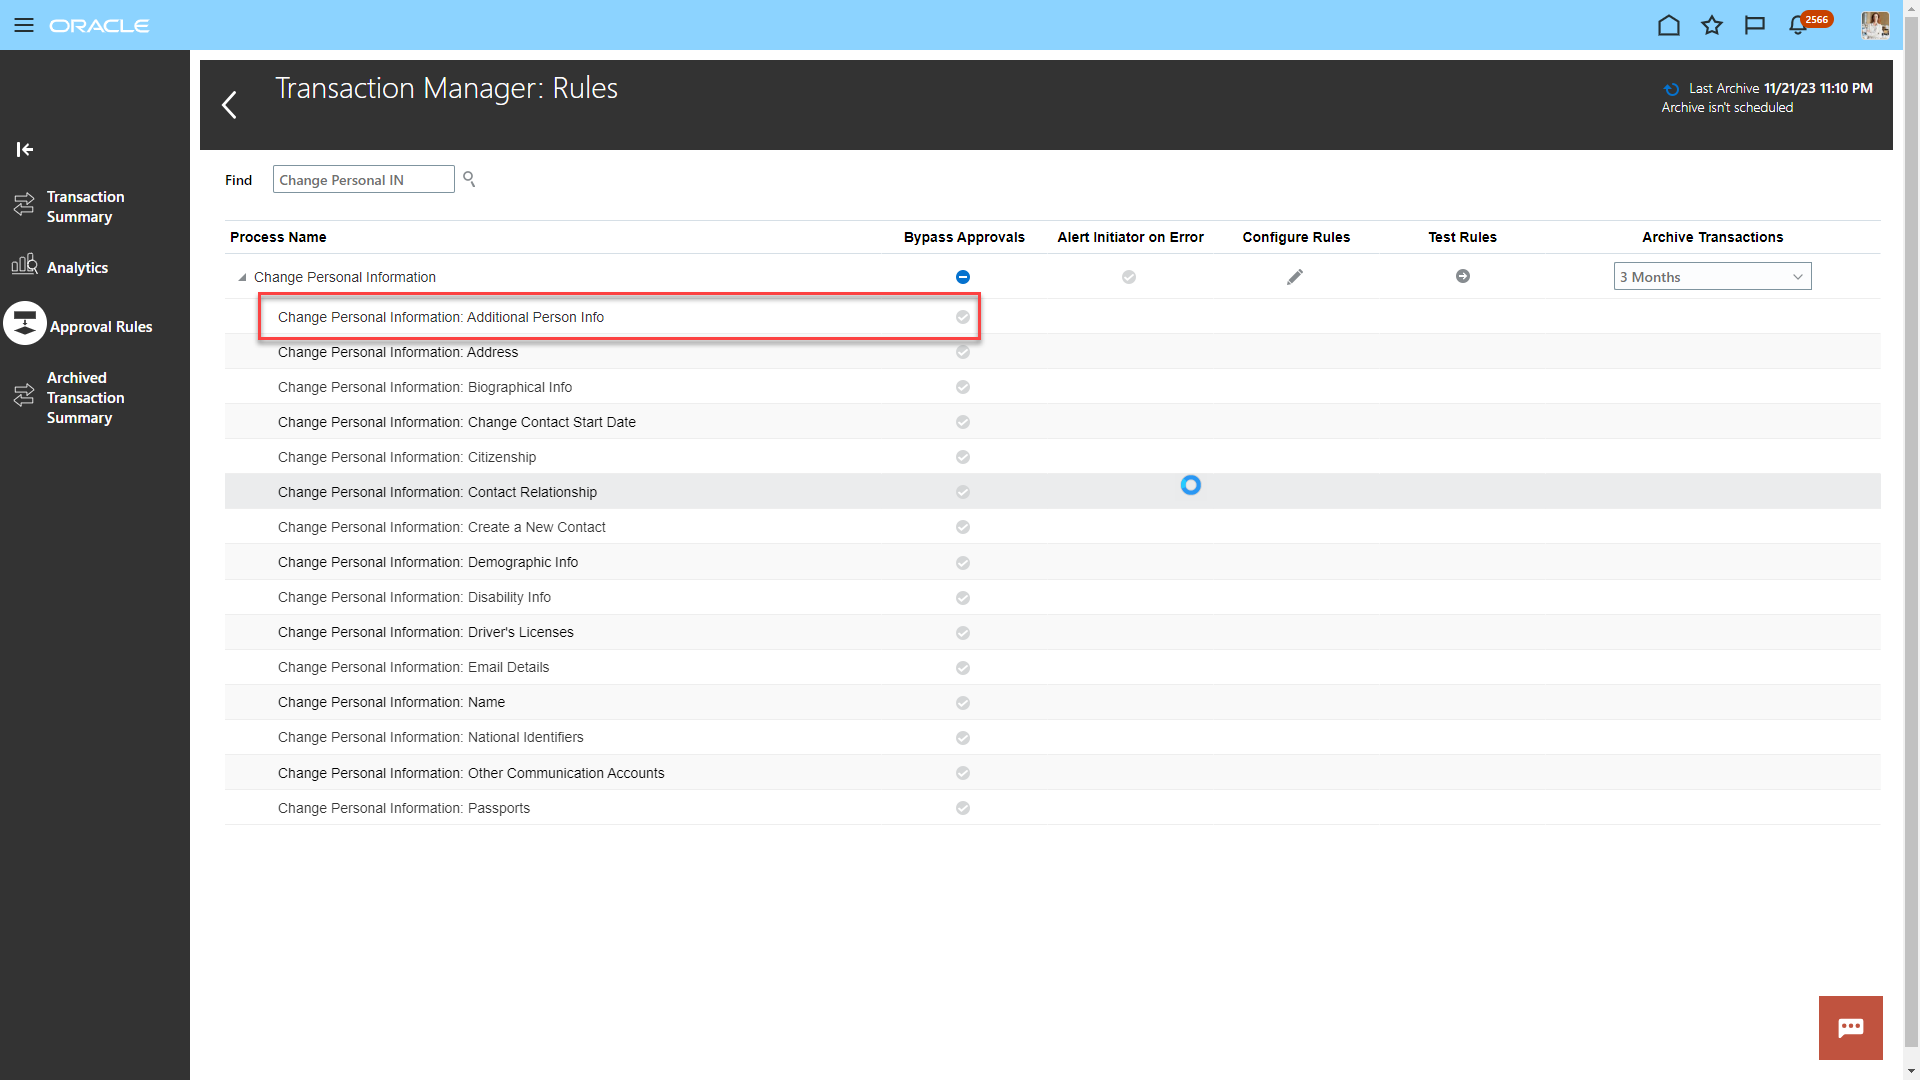
Task: Toggle Alert Initiator on Error checkmark
Action: point(1129,277)
